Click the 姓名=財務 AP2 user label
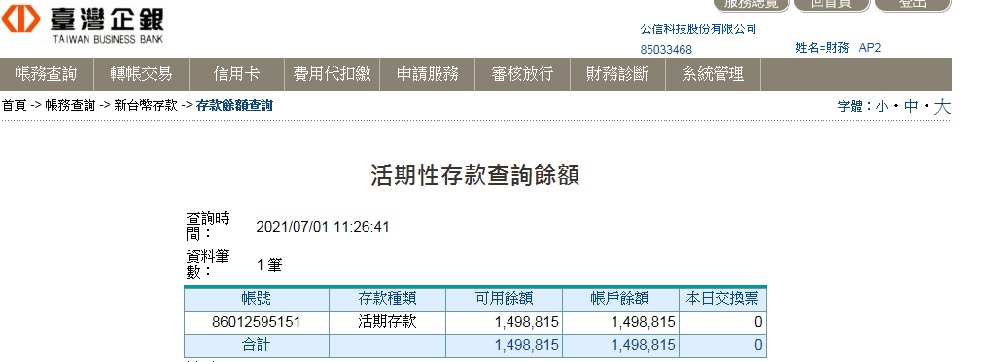This screenshot has height=362, width=981. click(838, 48)
